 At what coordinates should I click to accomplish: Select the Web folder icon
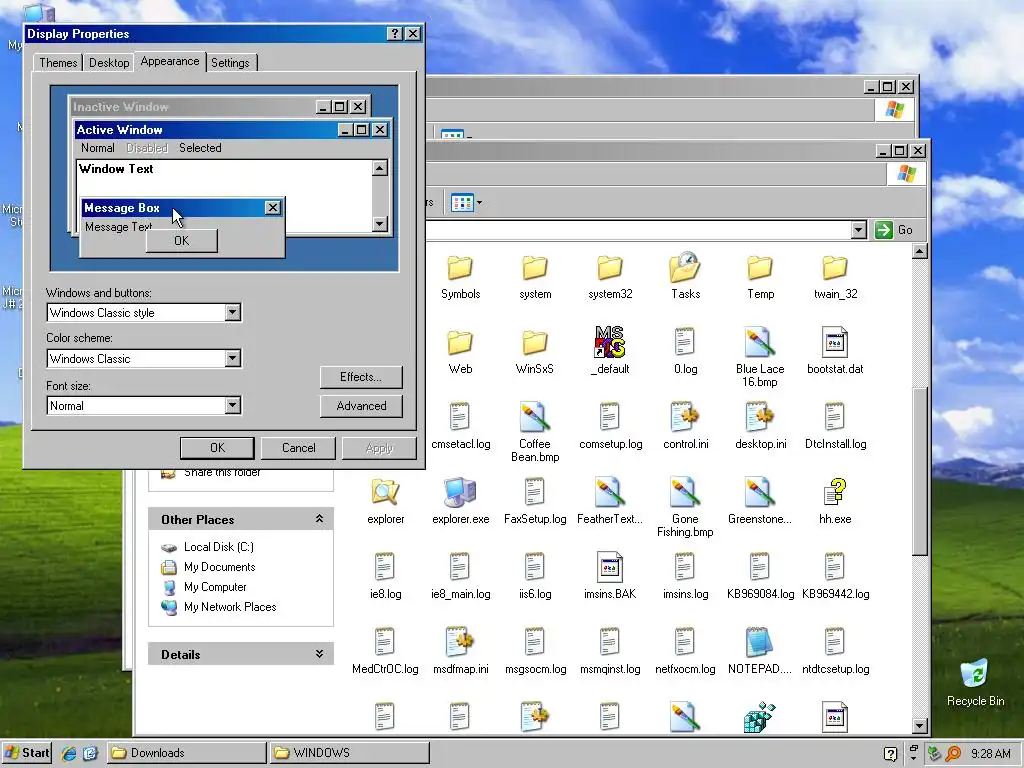(x=460, y=343)
